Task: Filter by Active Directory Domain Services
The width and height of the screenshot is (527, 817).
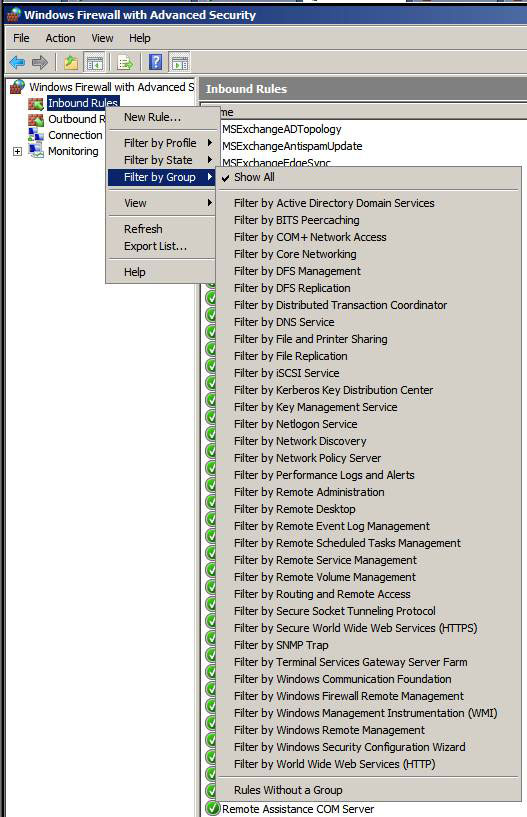Action: point(369,203)
